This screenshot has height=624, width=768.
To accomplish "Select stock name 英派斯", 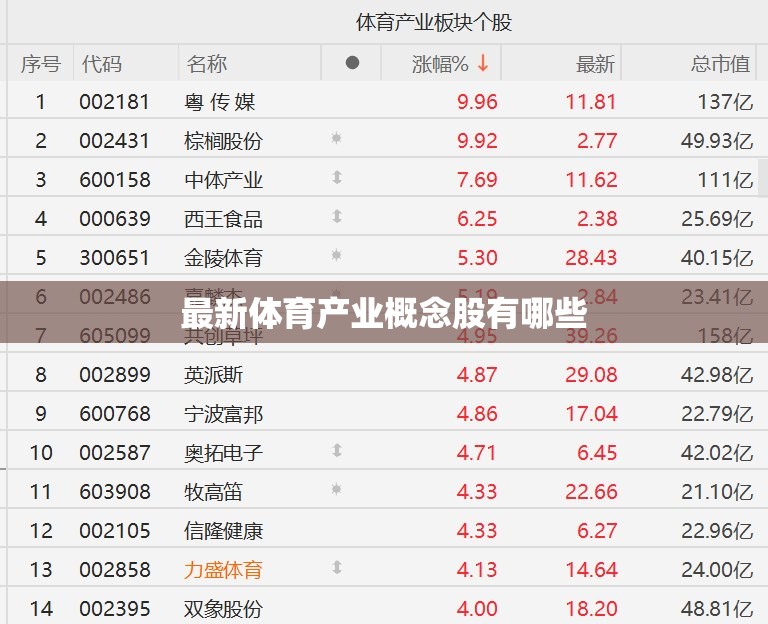I will tap(214, 375).
